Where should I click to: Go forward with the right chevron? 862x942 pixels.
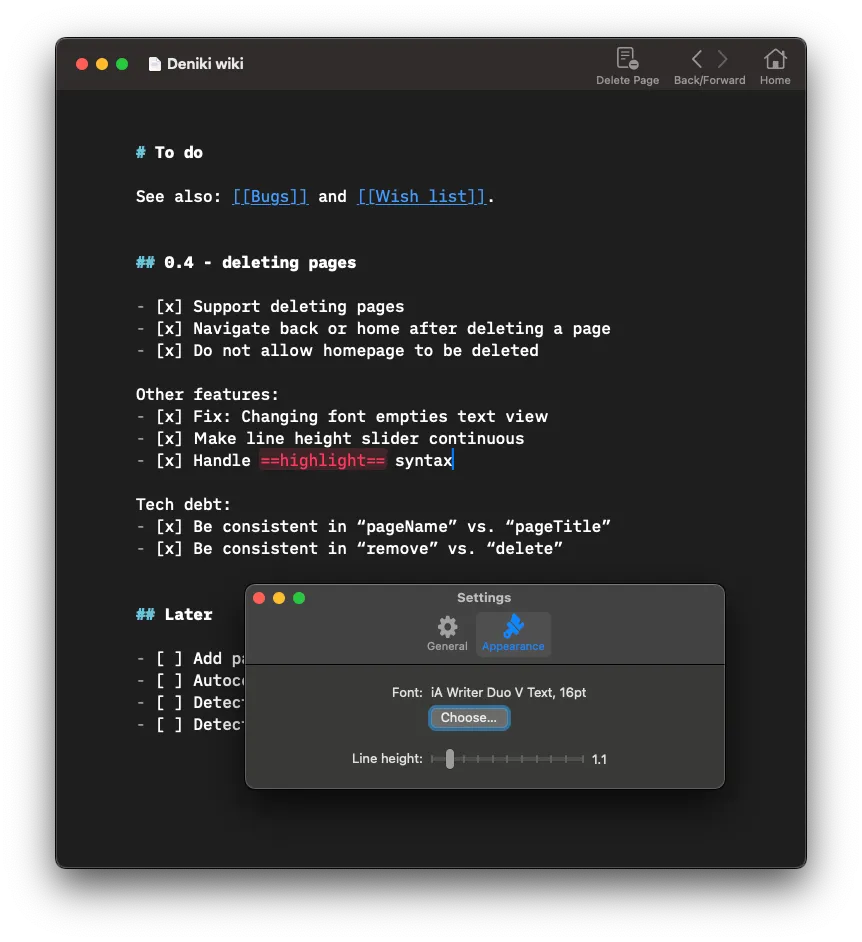click(722, 59)
